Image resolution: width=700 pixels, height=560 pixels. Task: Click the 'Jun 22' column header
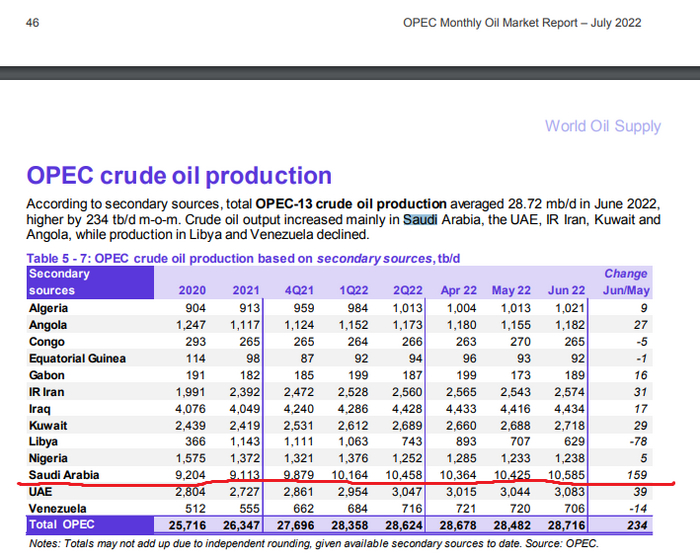[567, 290]
